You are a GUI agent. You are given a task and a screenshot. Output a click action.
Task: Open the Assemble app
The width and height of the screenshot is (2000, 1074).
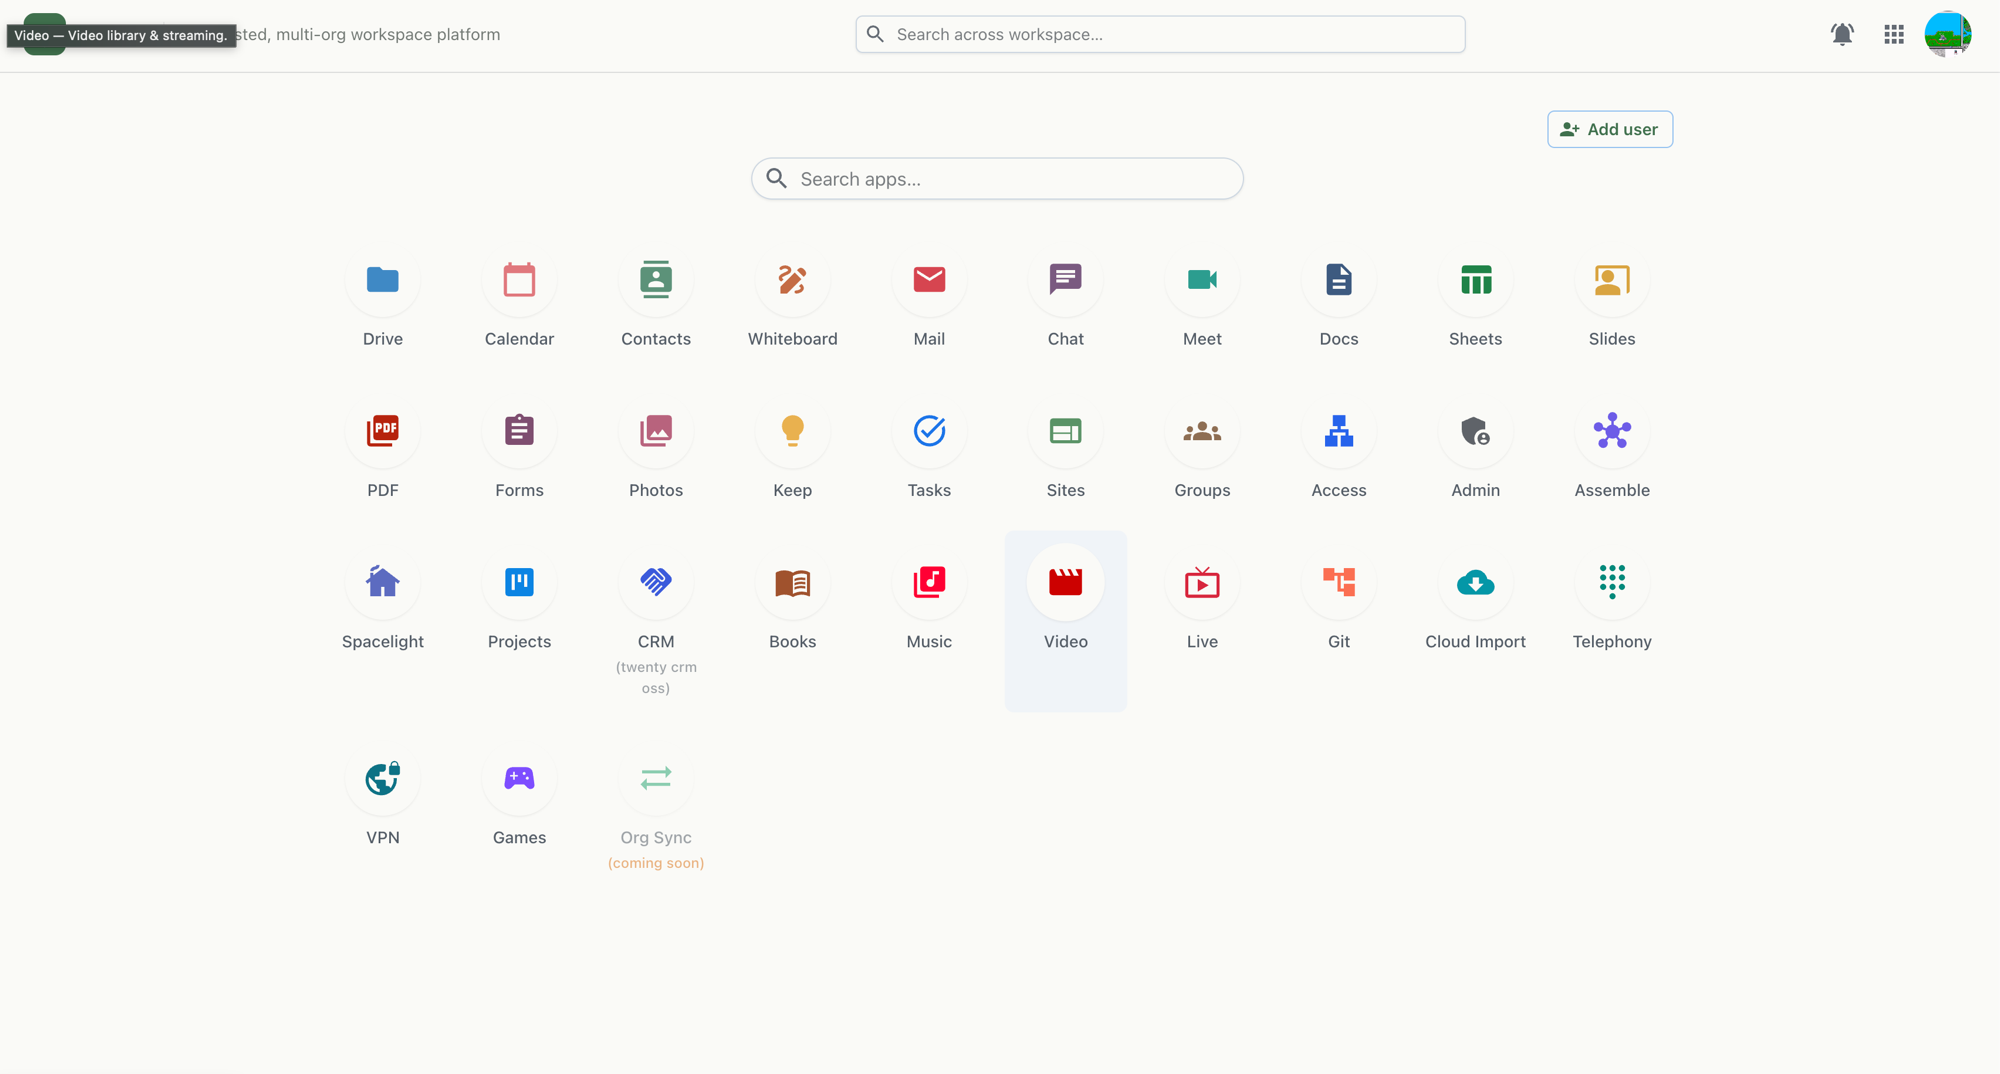tap(1612, 453)
